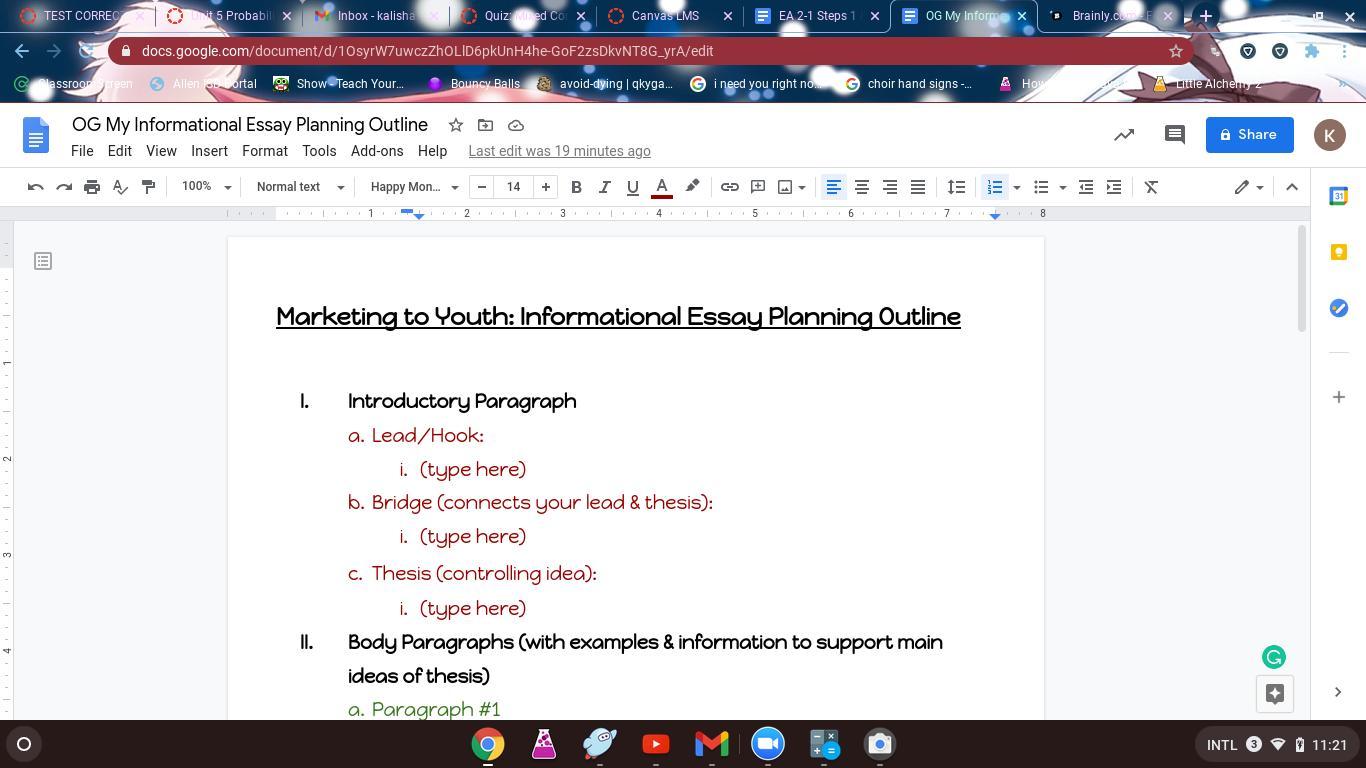Click the blue Share button
This screenshot has height=768, width=1366.
1249,135
